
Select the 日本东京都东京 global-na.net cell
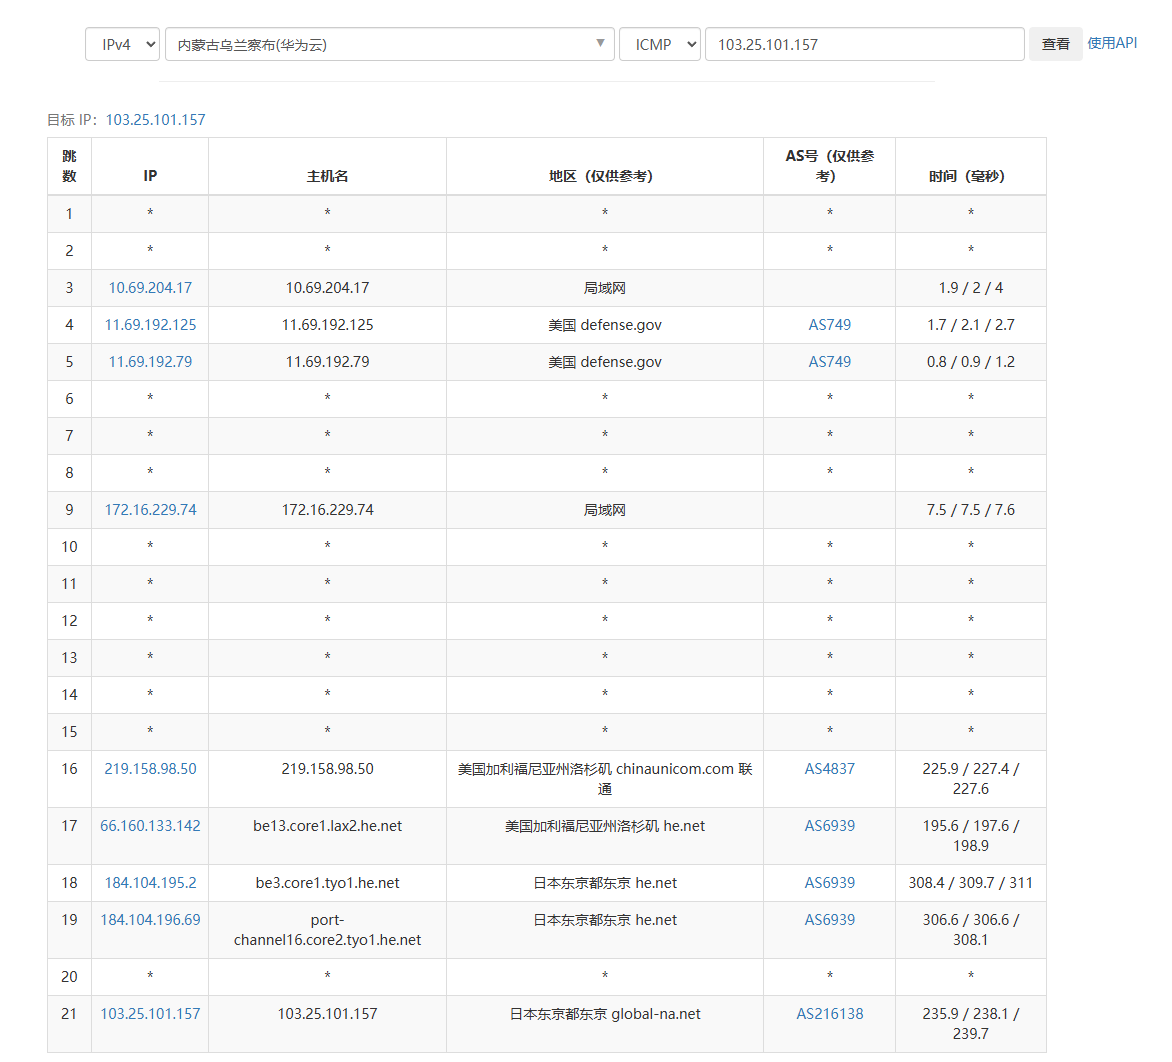coord(605,1014)
